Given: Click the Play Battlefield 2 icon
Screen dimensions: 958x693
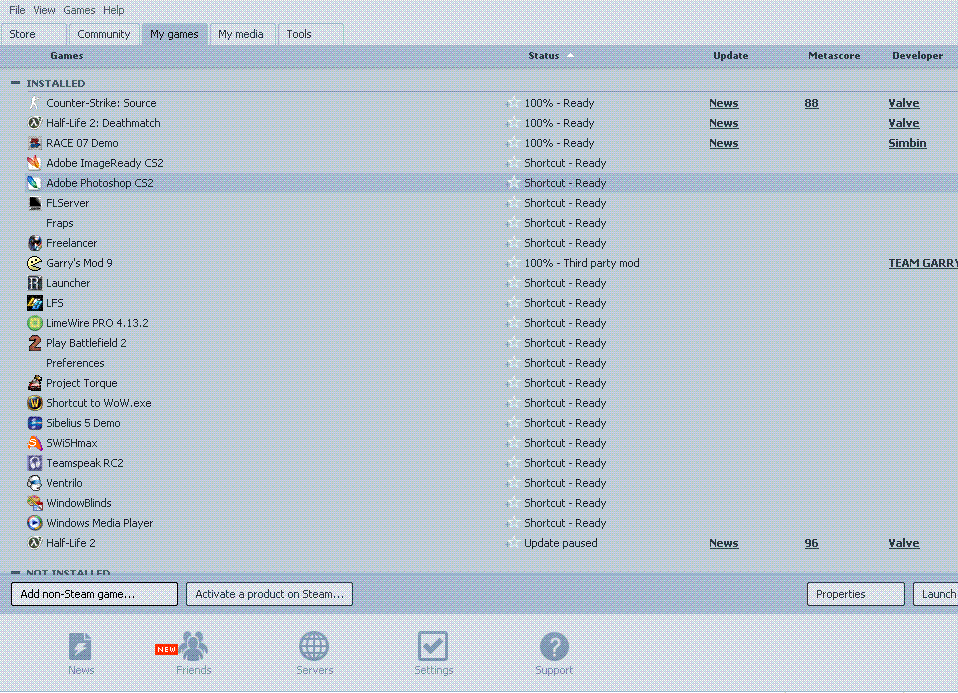Looking at the screenshot, I should tap(35, 343).
